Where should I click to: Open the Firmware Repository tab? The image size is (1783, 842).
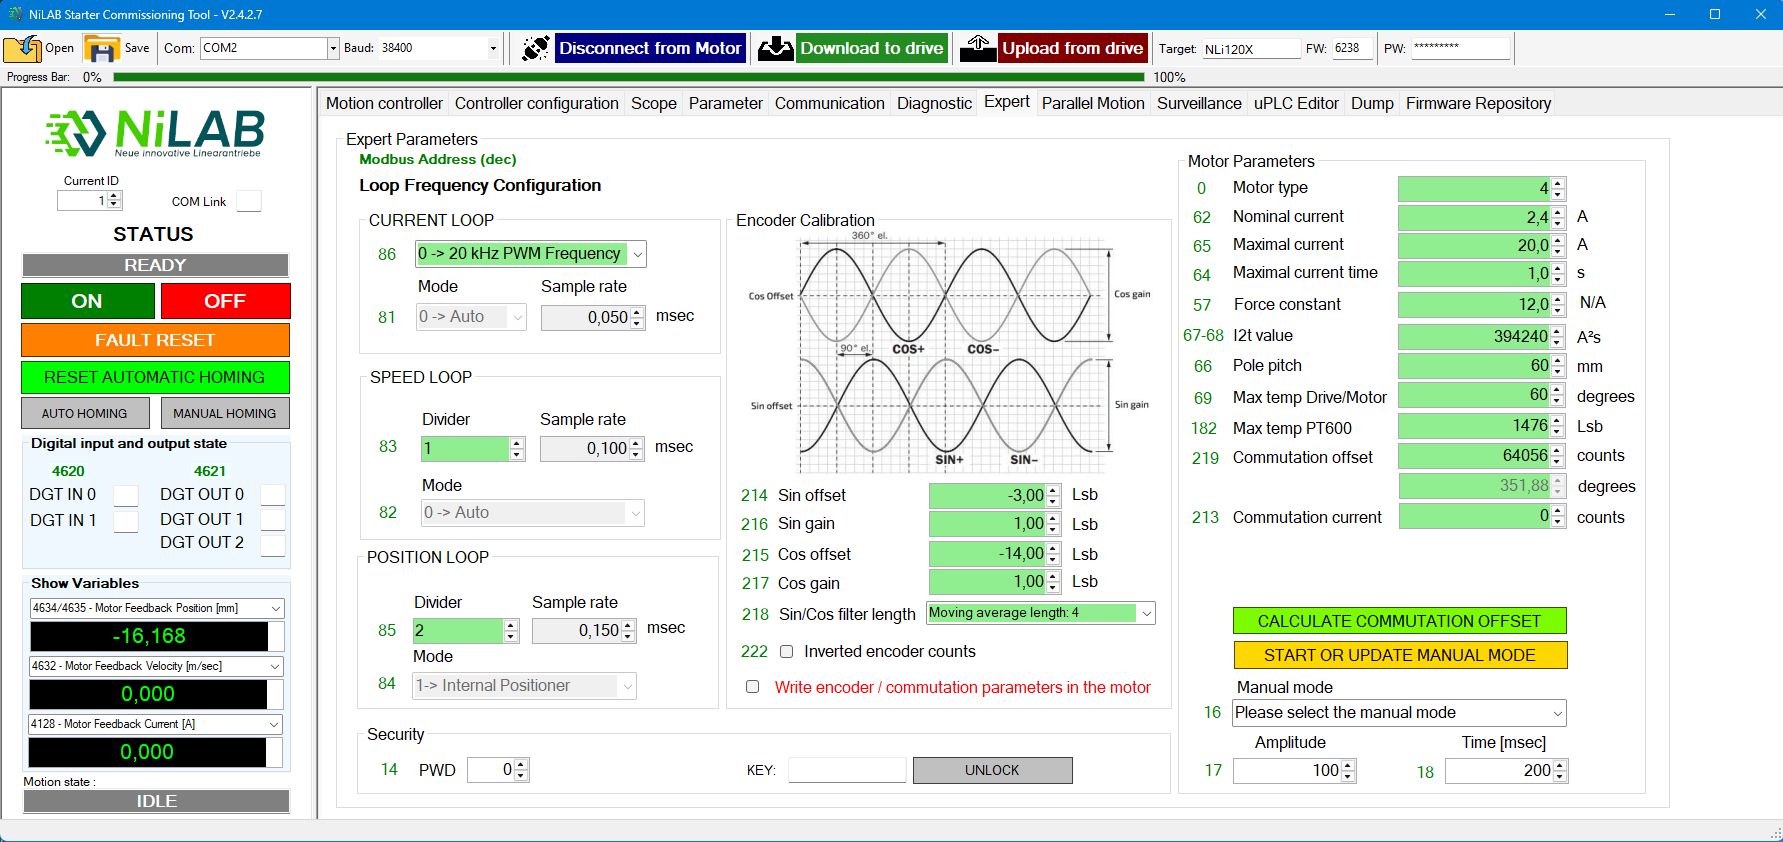click(x=1477, y=103)
